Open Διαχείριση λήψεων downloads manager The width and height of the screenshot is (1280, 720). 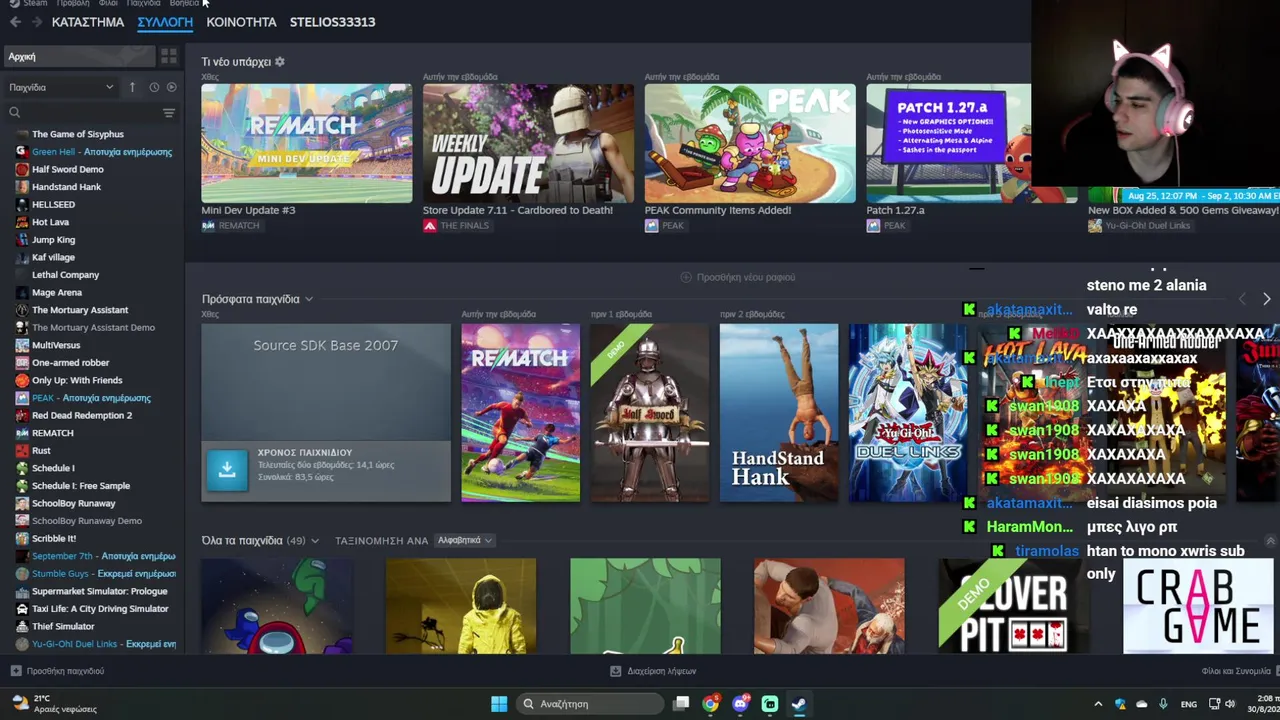(x=653, y=671)
